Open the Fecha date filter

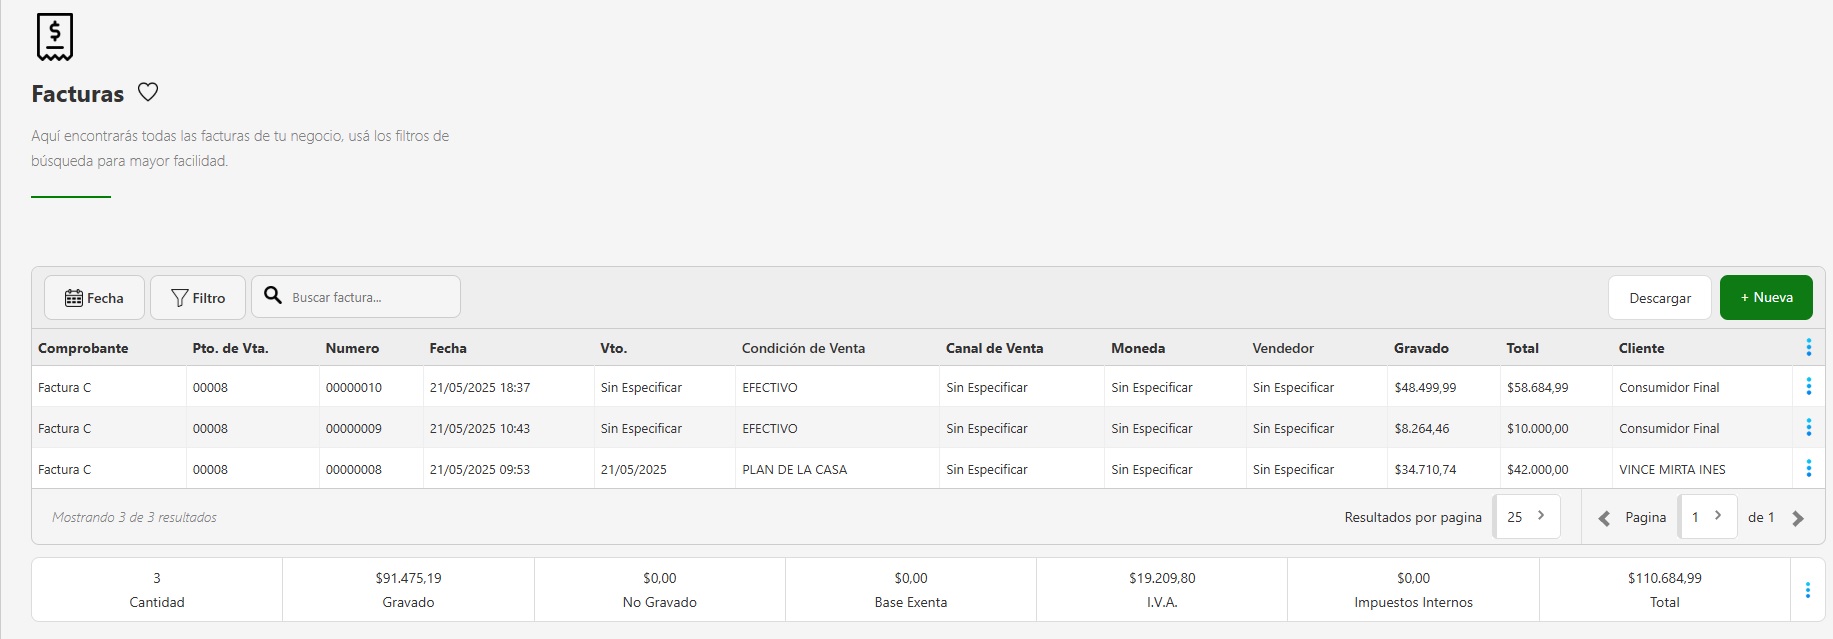tap(94, 298)
